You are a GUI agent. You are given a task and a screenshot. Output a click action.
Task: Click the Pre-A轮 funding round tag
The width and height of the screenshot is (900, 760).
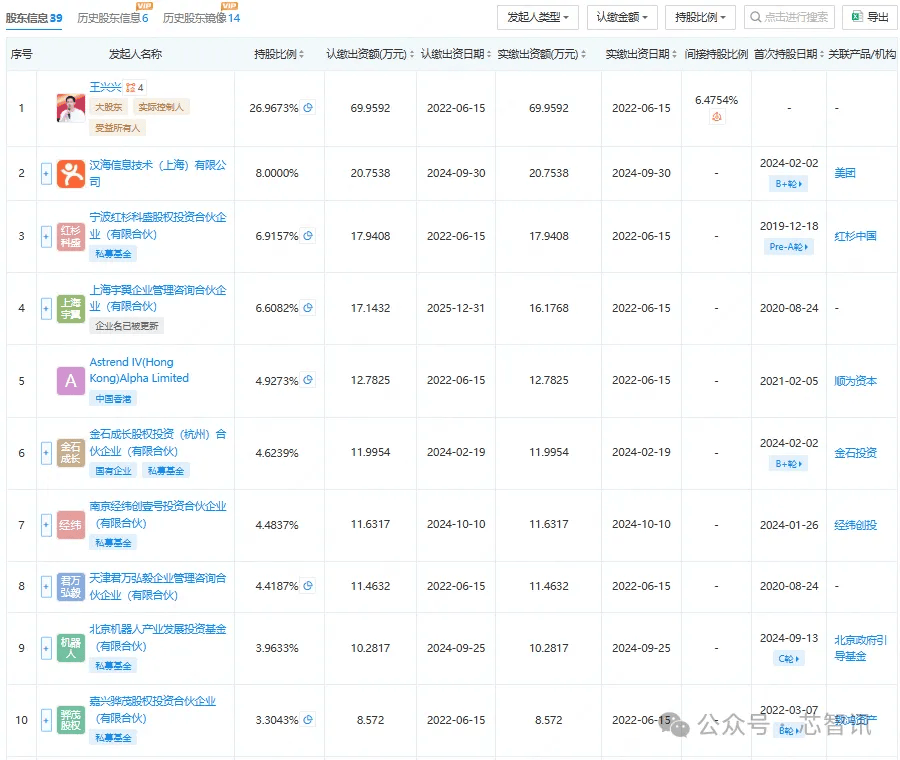tap(789, 247)
